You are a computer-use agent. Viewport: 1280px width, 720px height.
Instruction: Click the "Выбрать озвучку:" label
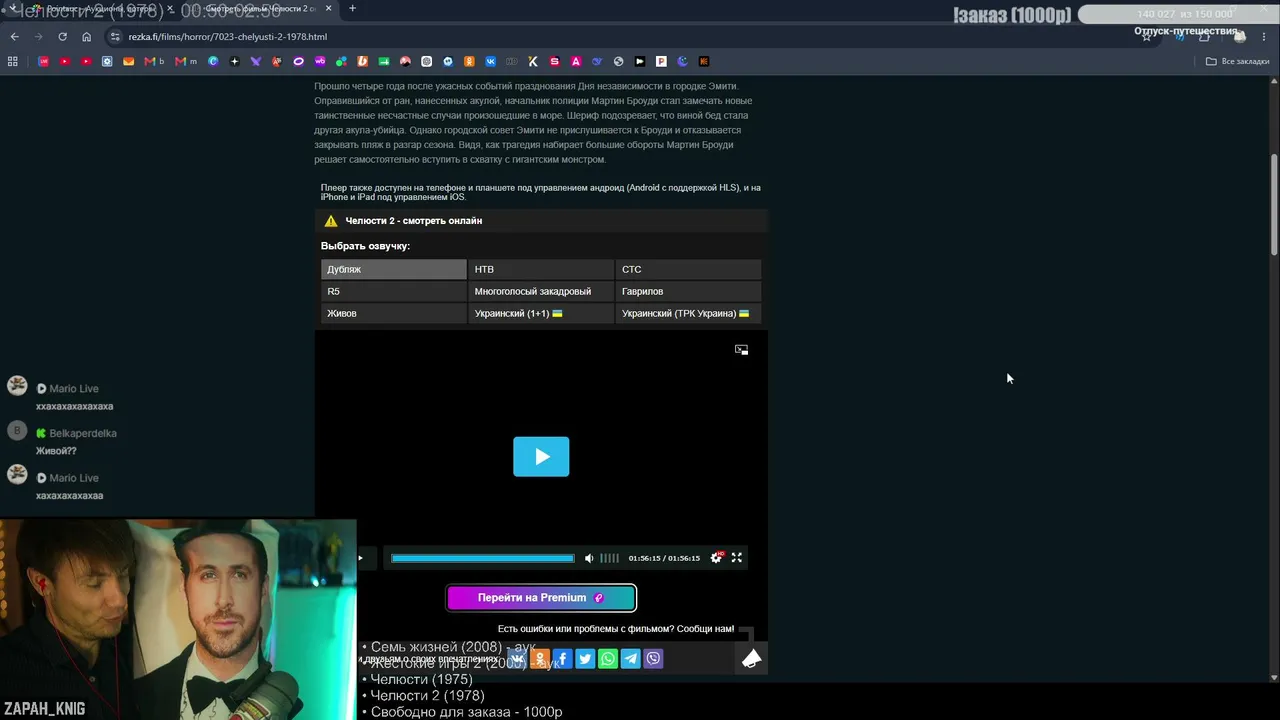click(365, 246)
